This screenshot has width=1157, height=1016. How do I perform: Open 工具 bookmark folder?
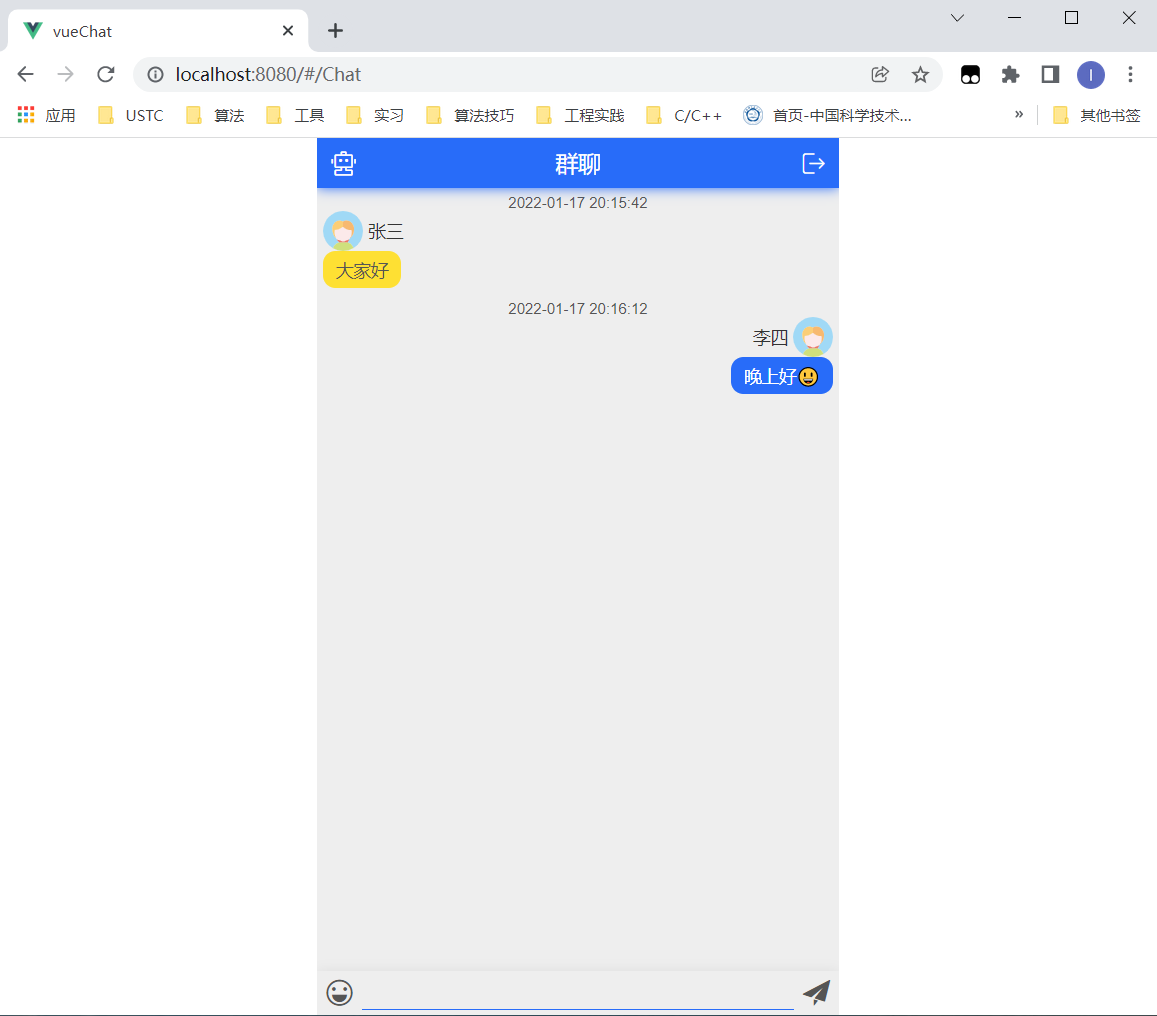point(295,115)
